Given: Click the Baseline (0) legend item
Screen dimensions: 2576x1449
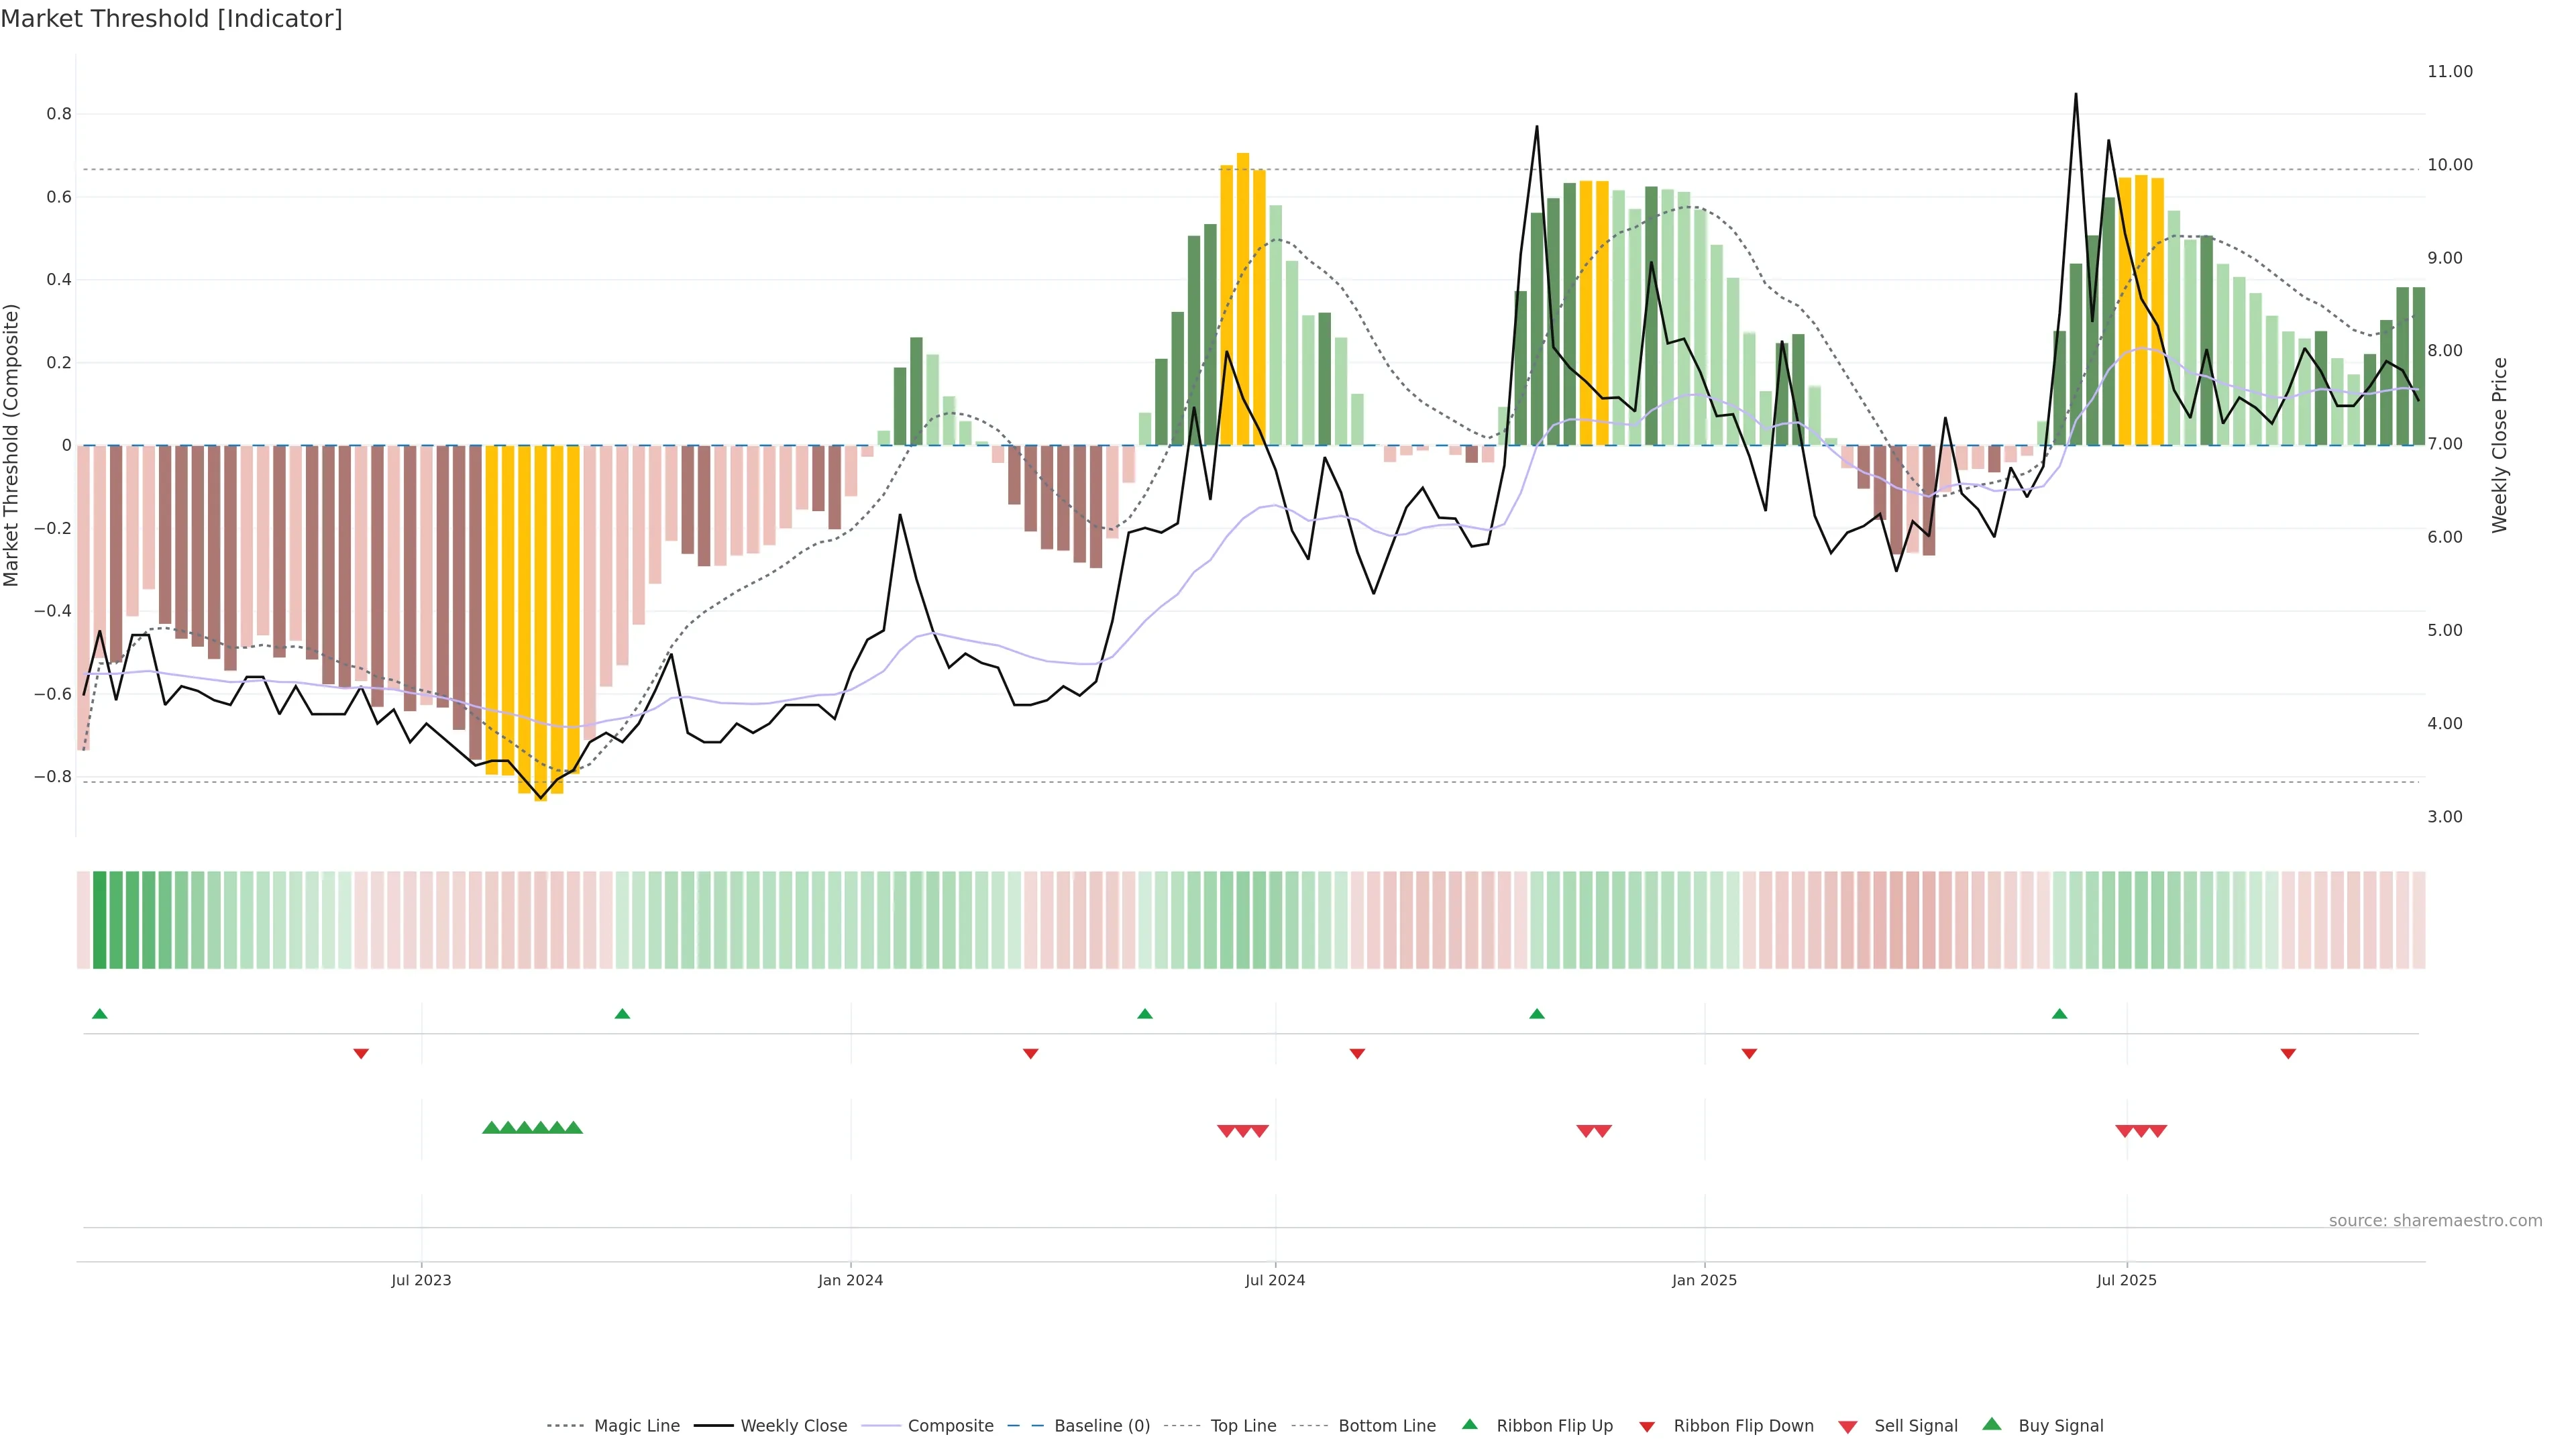Looking at the screenshot, I should click(1101, 1425).
